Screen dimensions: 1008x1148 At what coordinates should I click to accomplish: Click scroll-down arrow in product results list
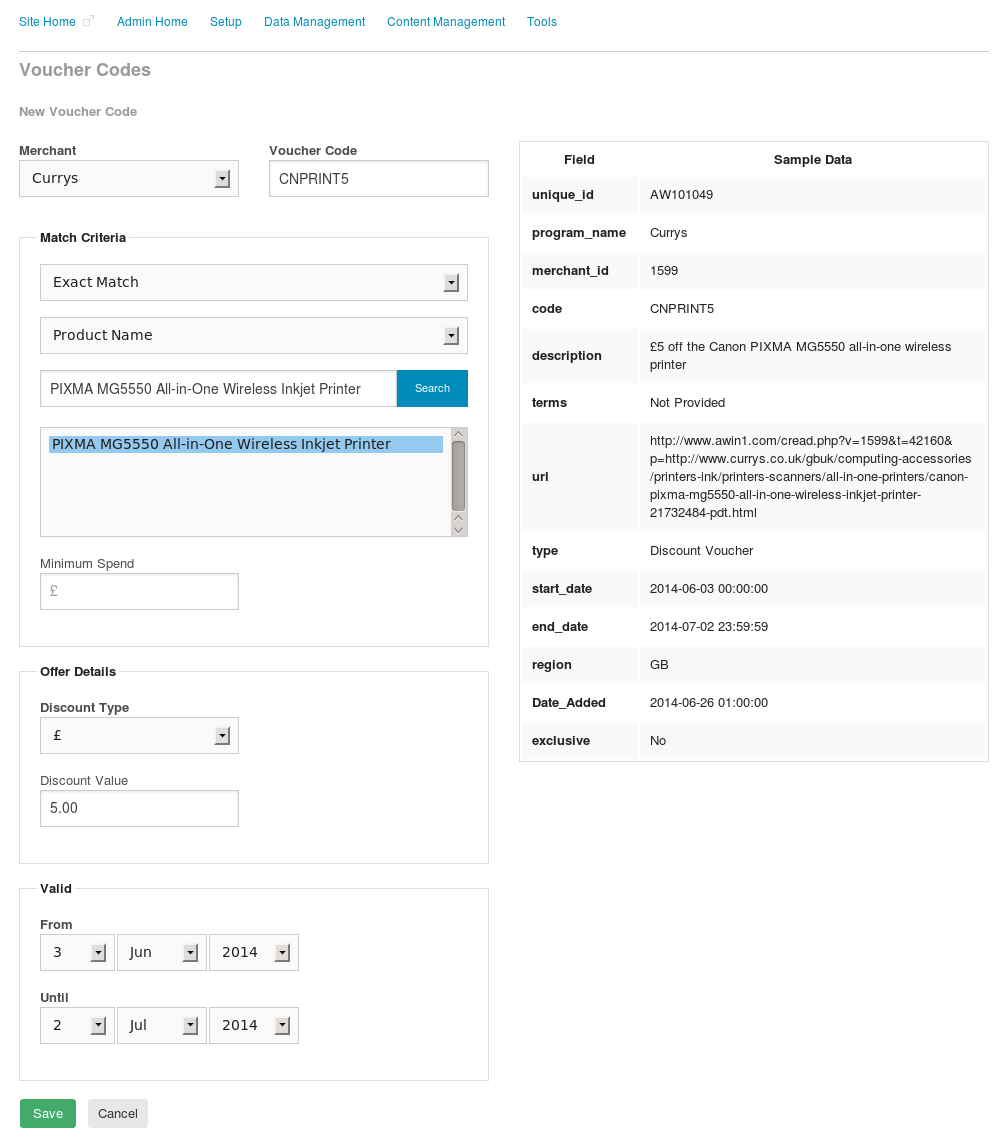458,529
